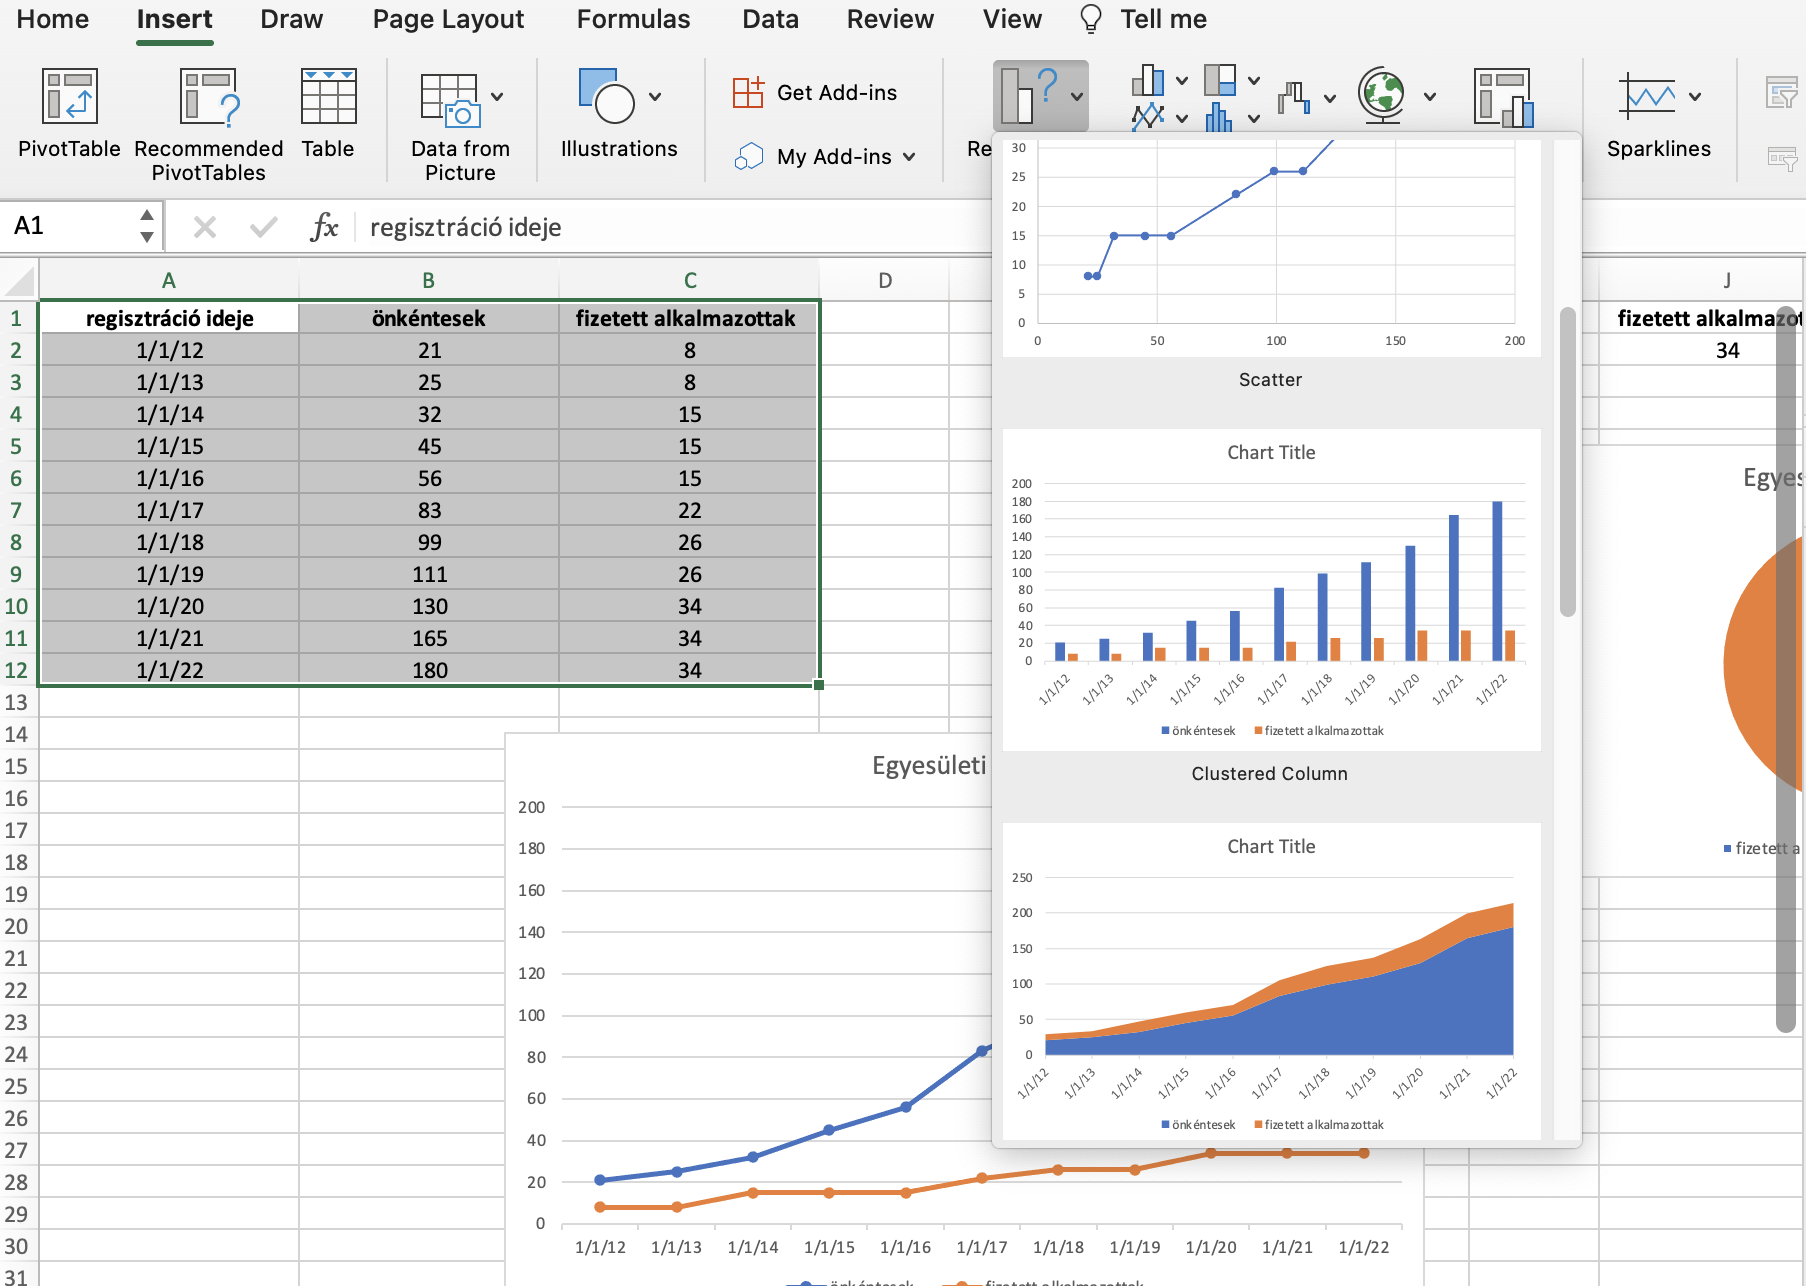Screen dimensions: 1806x1286
Task: Click the Slicer icon
Action: (x=1781, y=94)
